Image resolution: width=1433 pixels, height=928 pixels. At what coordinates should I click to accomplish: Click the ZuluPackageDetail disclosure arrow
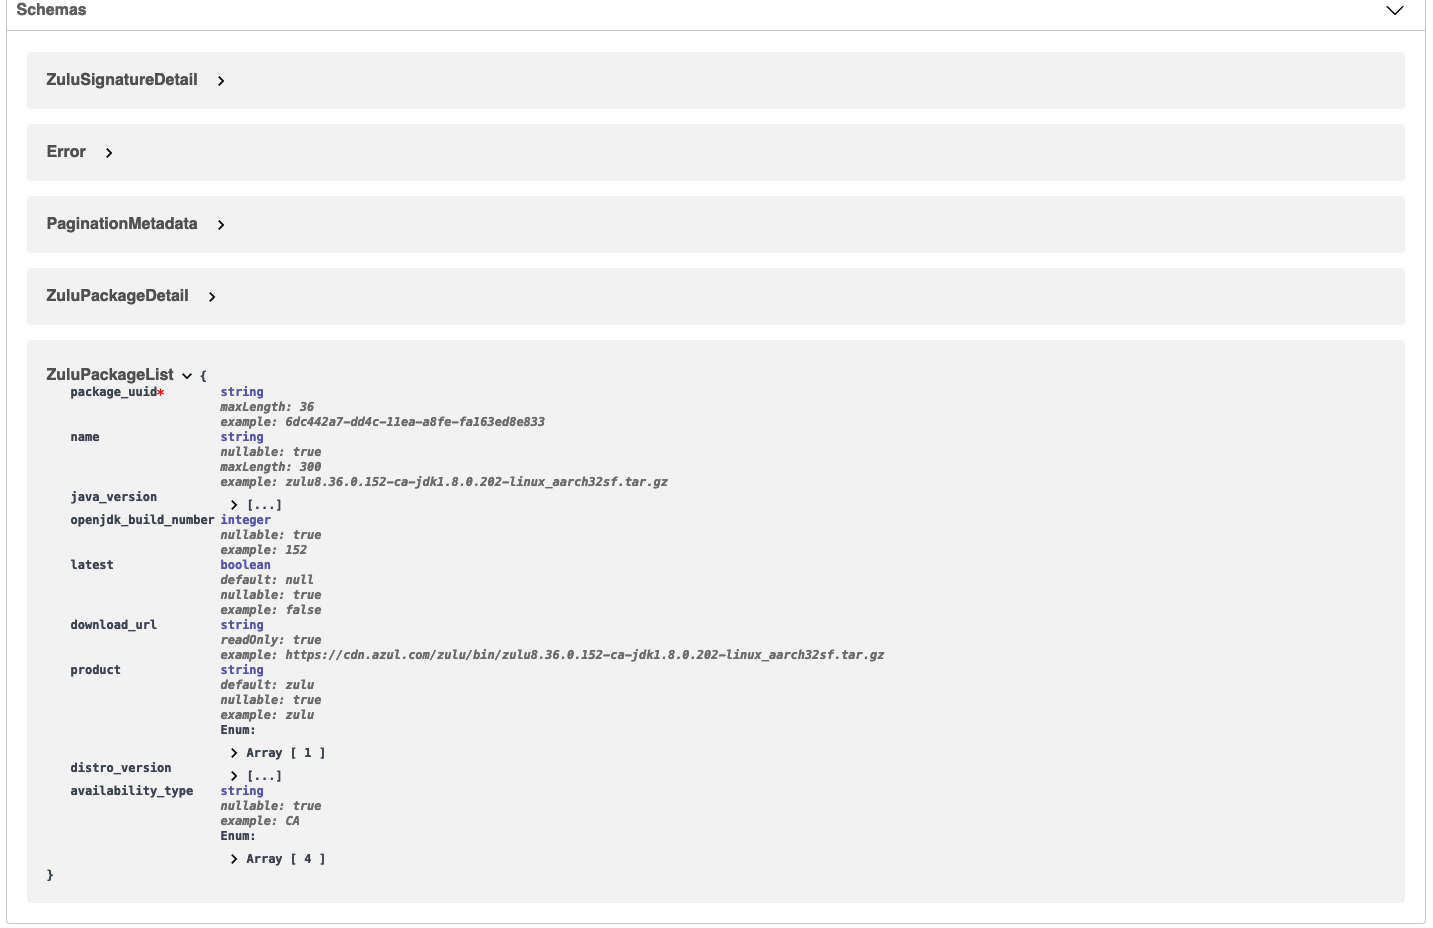point(212,297)
